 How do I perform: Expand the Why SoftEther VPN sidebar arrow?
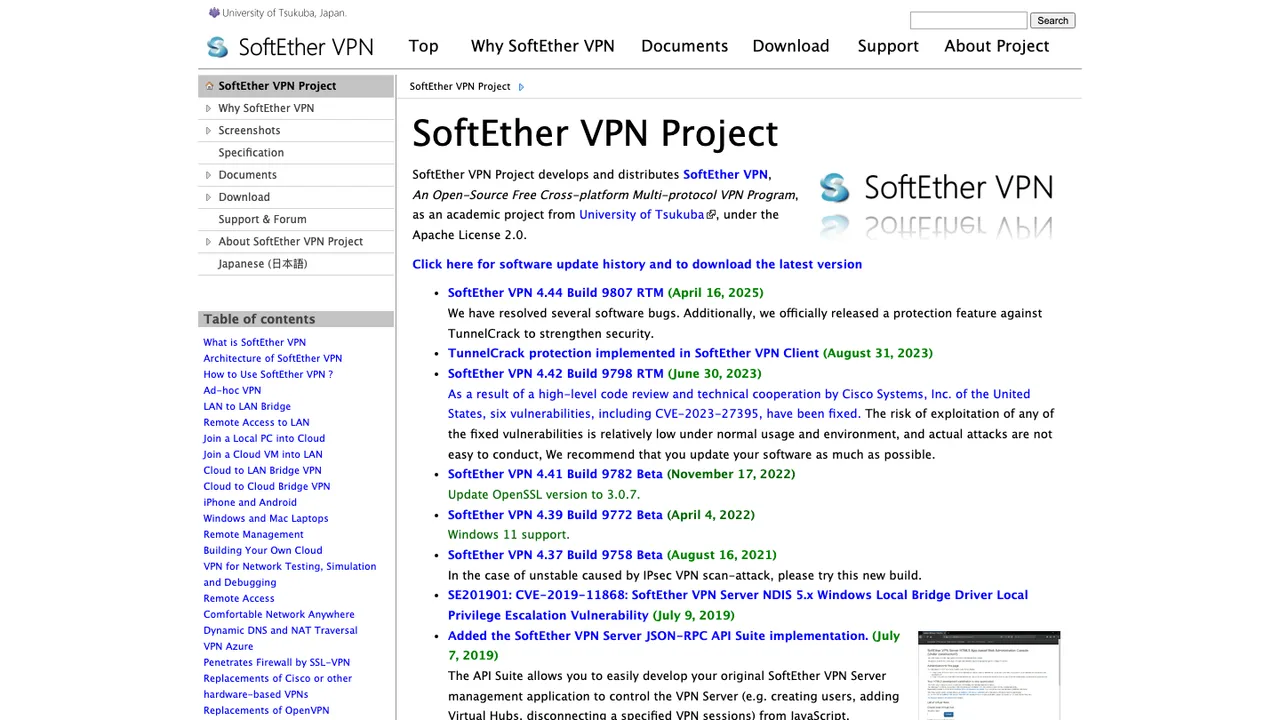(x=208, y=108)
